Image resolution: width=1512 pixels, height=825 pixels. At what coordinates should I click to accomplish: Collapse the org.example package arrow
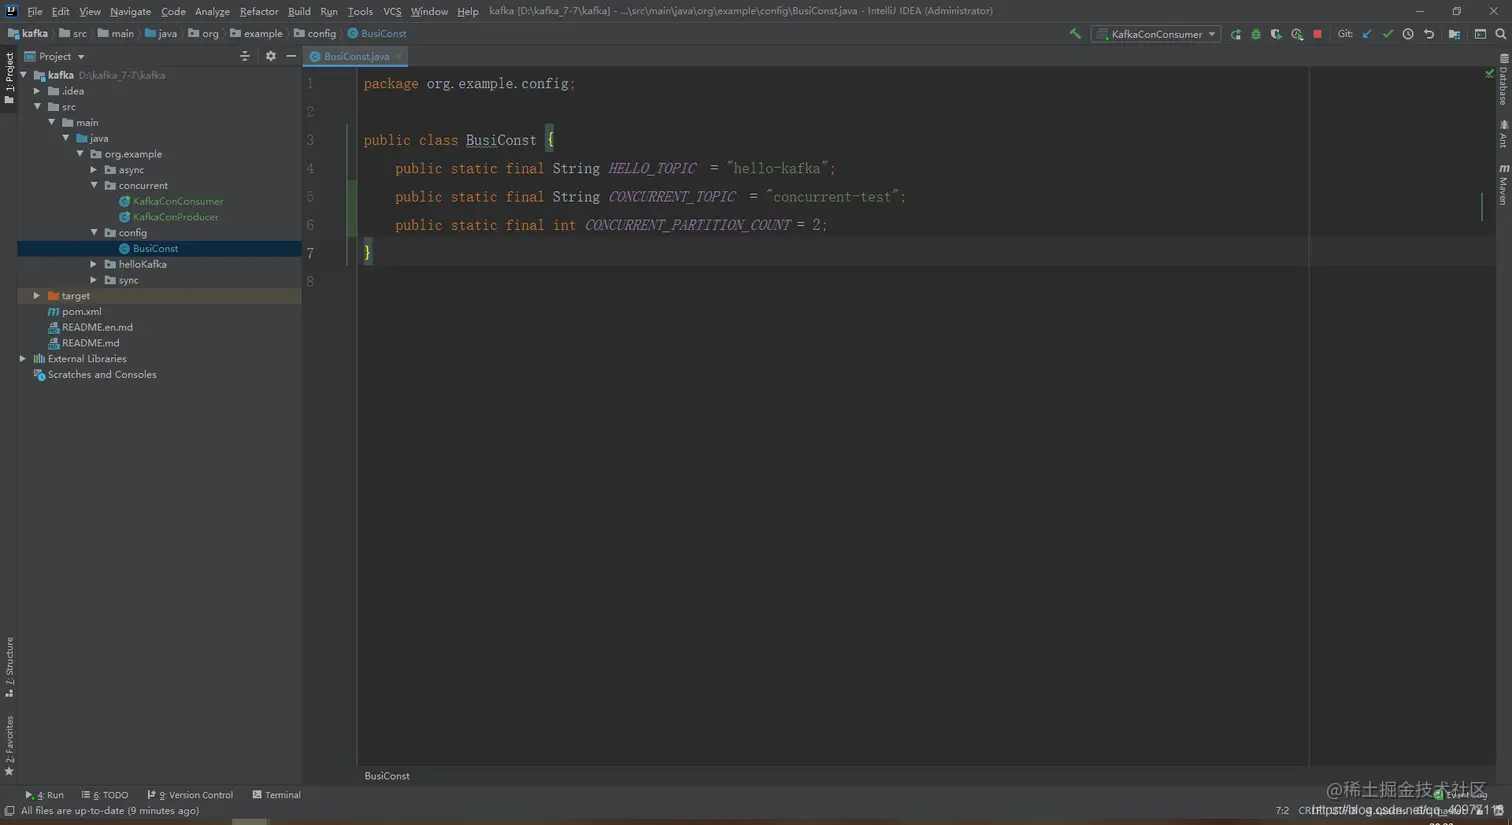click(x=81, y=154)
